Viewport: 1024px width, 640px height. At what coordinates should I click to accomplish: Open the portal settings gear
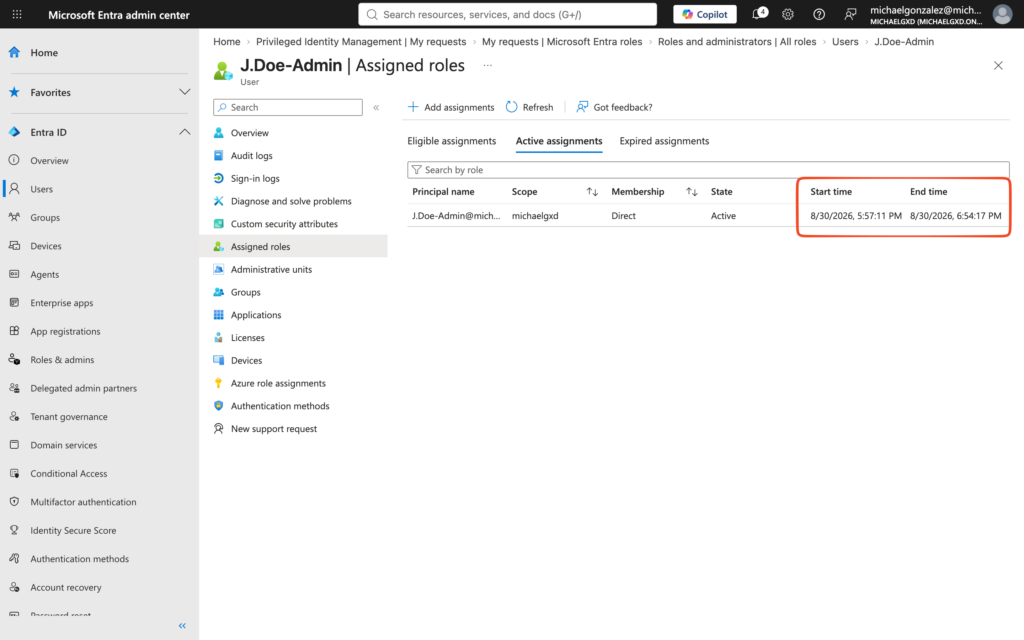point(788,14)
